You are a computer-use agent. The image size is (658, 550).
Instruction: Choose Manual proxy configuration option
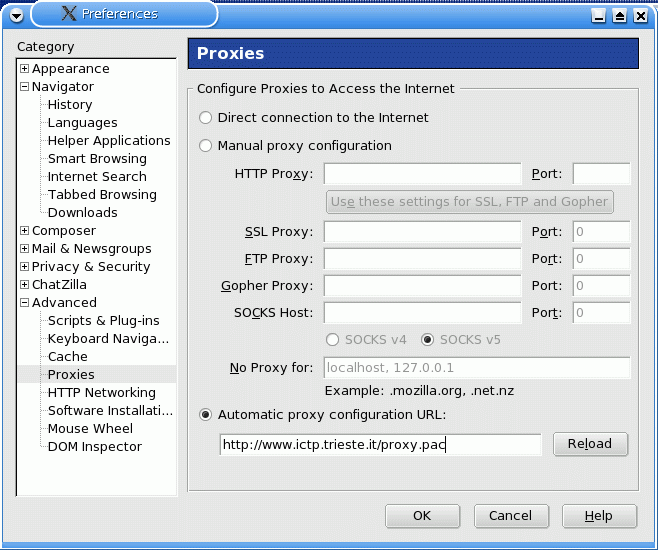tap(206, 146)
